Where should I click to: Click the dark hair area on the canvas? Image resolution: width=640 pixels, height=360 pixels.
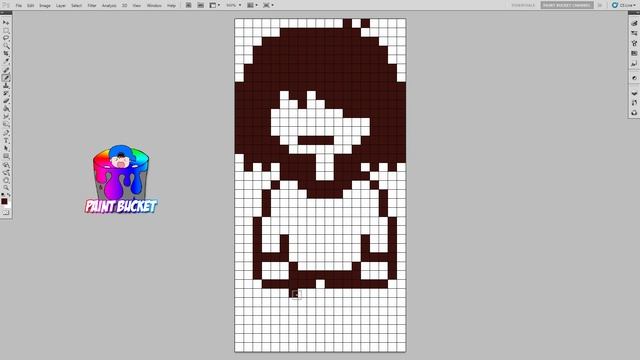[320, 59]
